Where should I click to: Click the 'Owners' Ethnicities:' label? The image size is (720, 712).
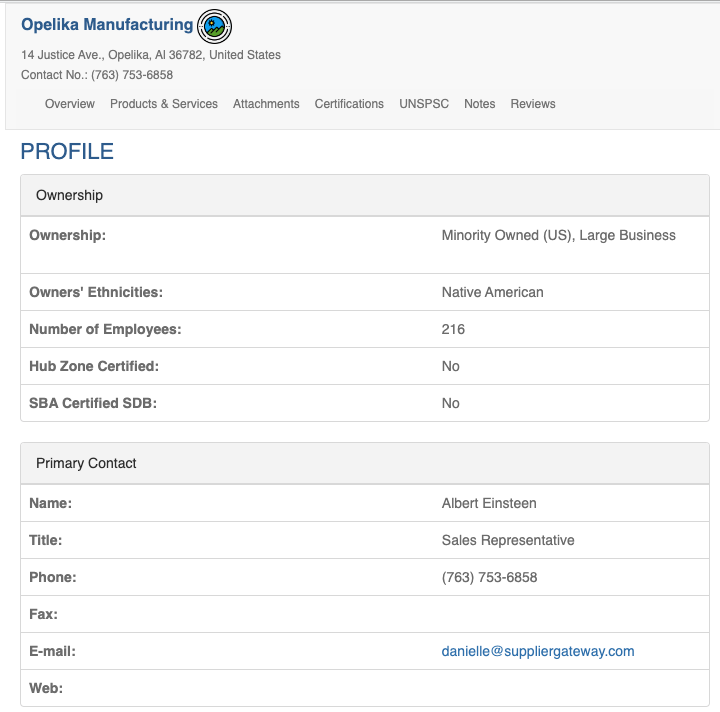pos(96,292)
